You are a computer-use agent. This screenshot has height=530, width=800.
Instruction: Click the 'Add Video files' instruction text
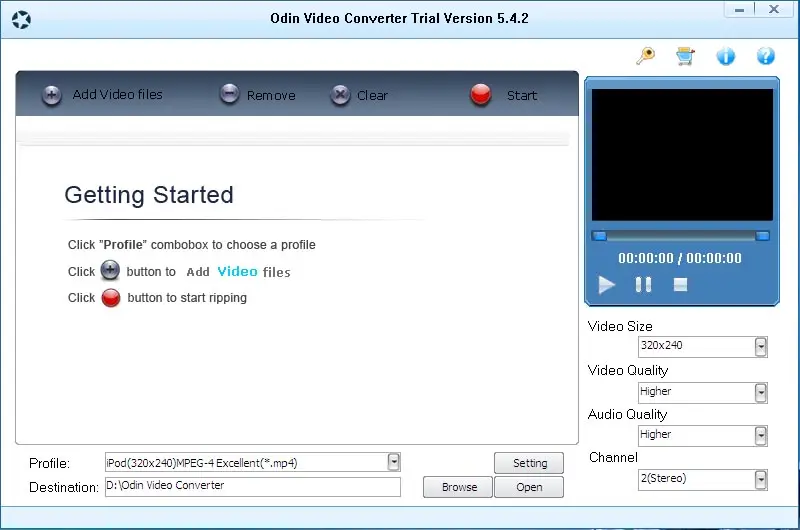pos(238,272)
